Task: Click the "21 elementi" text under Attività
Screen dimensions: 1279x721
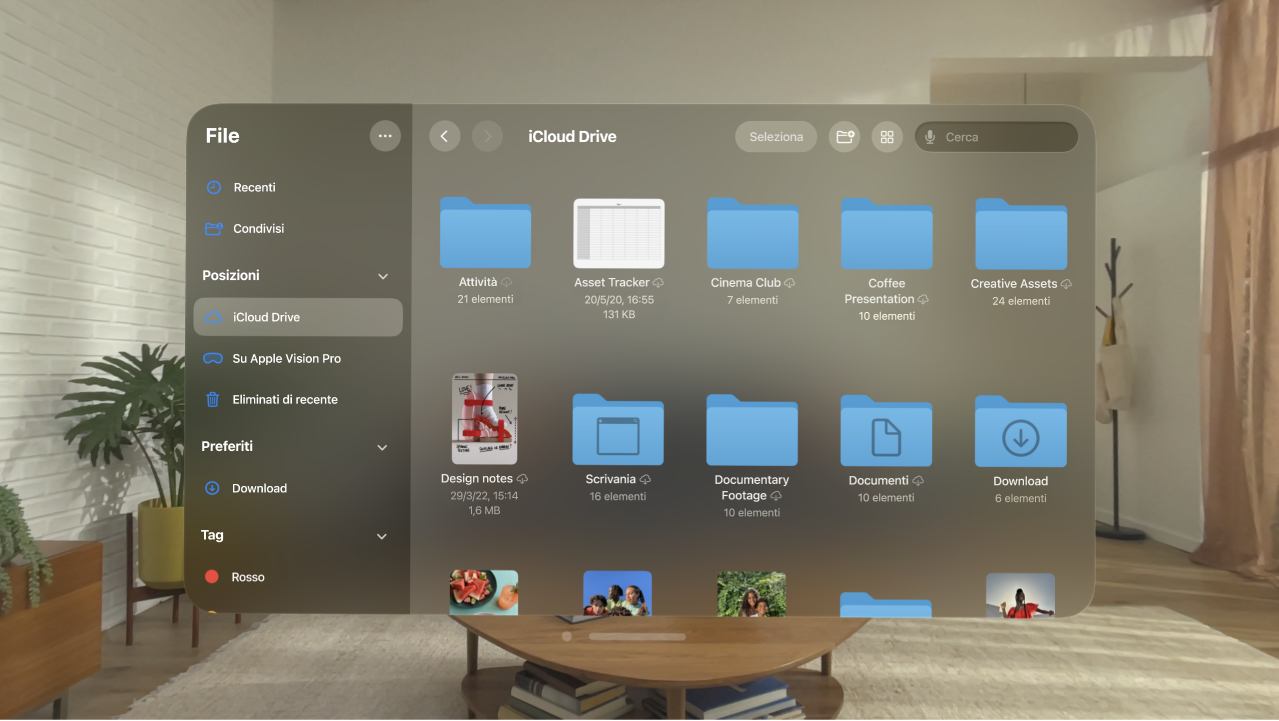Action: [485, 299]
